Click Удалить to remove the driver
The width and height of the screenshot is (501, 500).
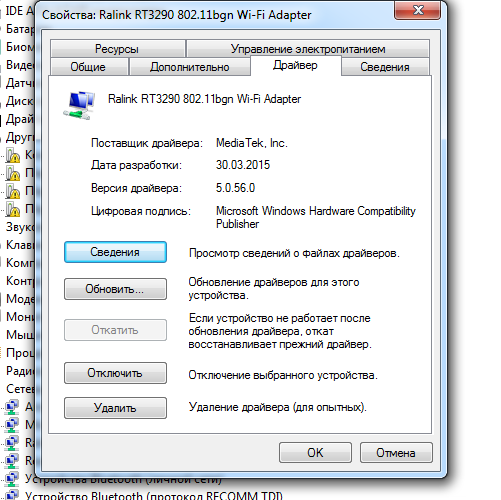[x=115, y=408]
